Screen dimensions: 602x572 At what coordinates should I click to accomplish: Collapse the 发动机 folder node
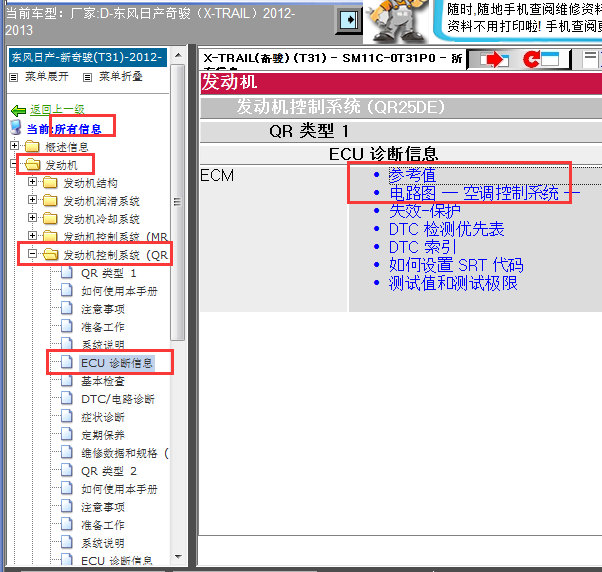14,164
